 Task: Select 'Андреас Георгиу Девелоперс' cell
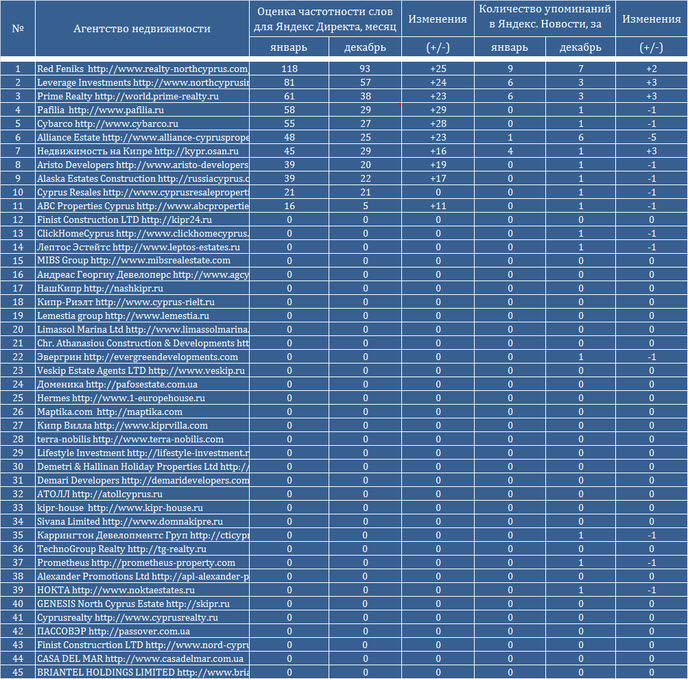(x=142, y=274)
